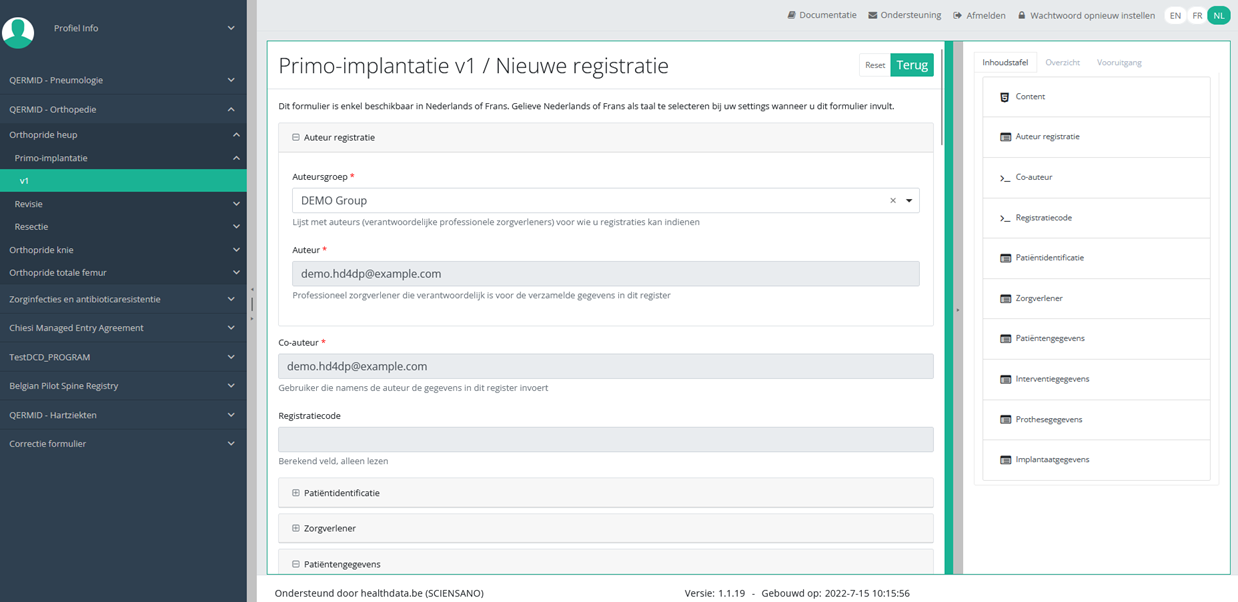Expand QERMID - Pneumologie menu
The height and width of the screenshot is (602, 1238).
coord(230,80)
